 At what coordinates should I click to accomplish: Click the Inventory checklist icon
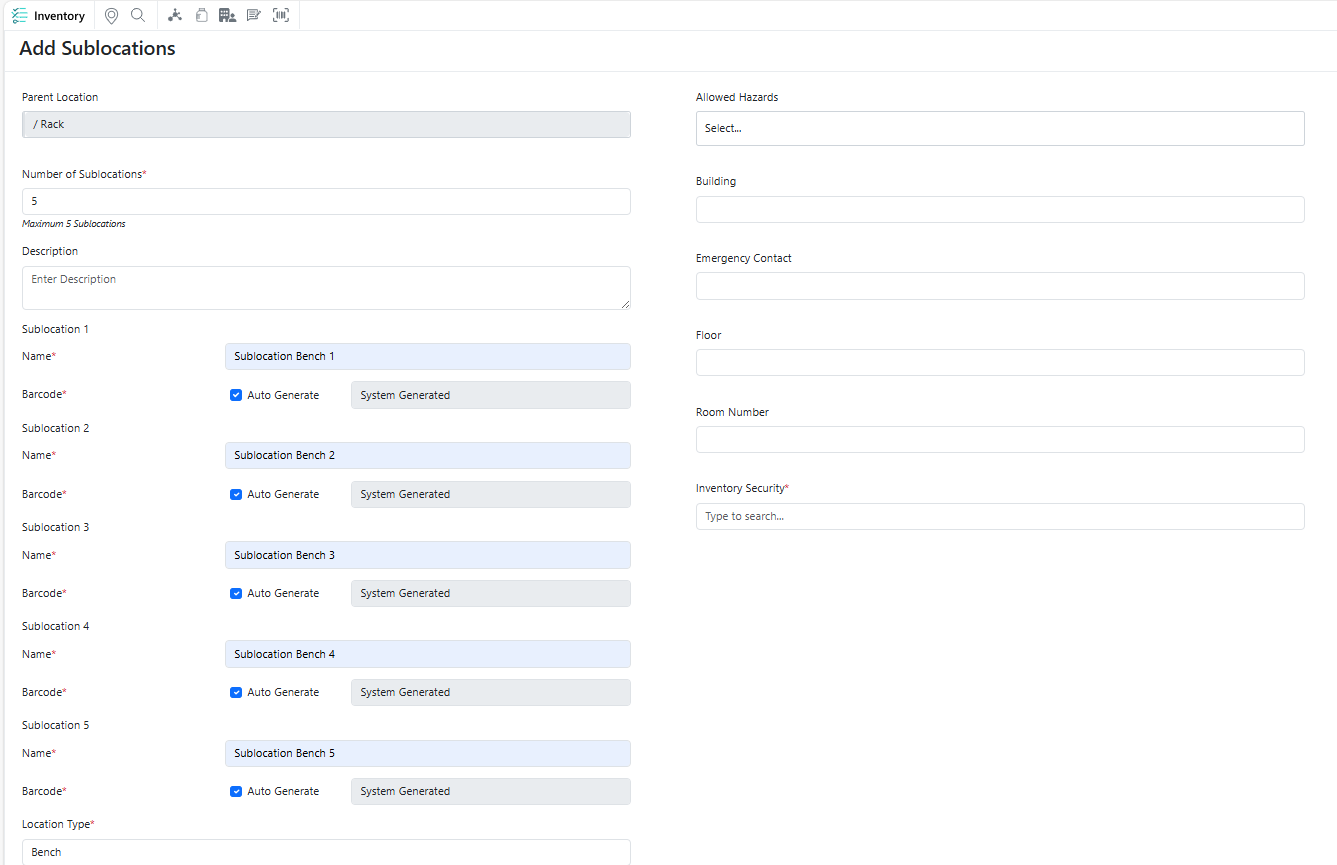tap(20, 16)
